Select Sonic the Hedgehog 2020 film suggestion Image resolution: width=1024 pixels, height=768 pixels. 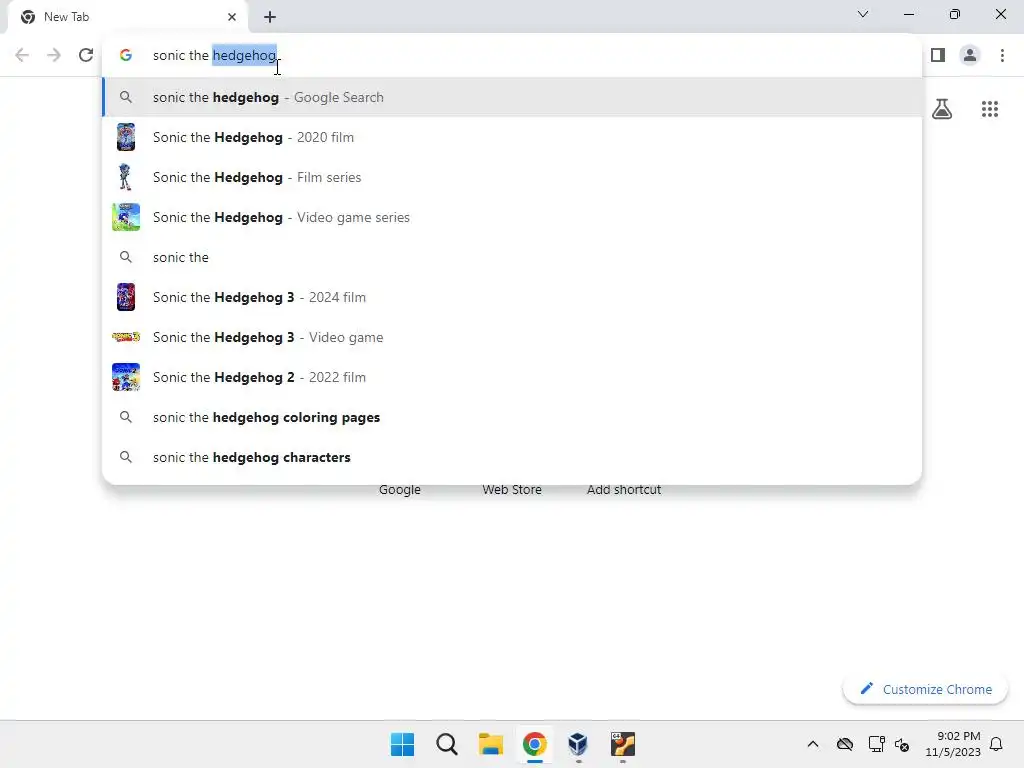(x=512, y=137)
